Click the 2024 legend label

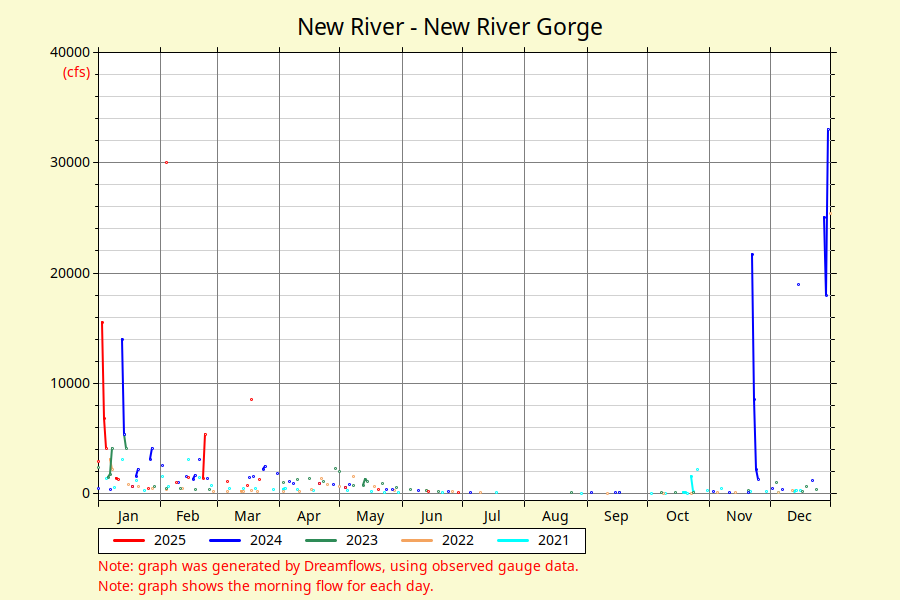pyautogui.click(x=266, y=540)
